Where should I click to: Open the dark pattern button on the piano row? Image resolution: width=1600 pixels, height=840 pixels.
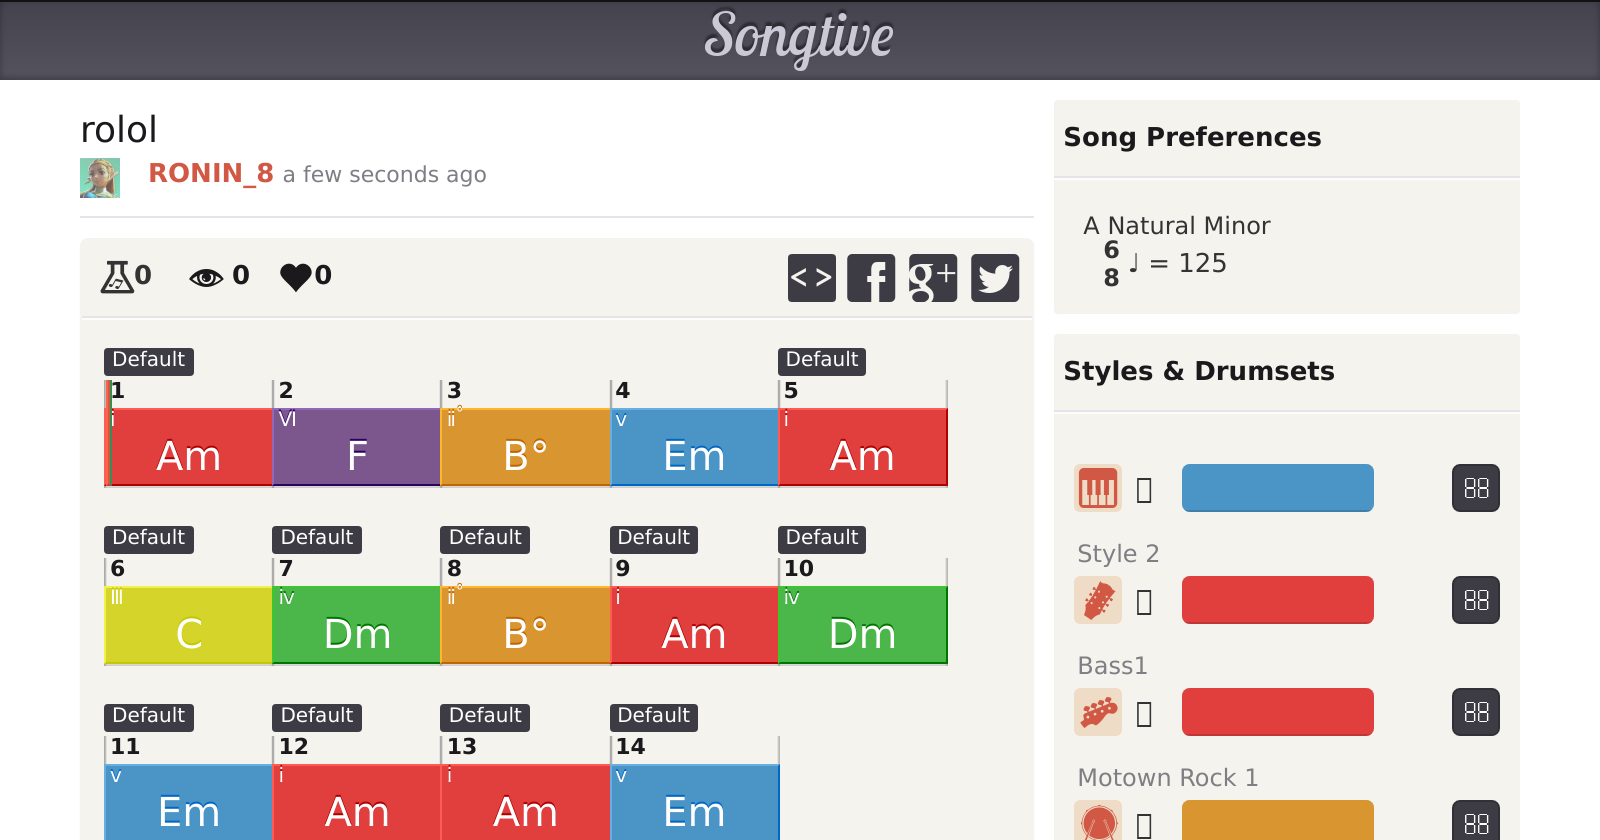1476,489
